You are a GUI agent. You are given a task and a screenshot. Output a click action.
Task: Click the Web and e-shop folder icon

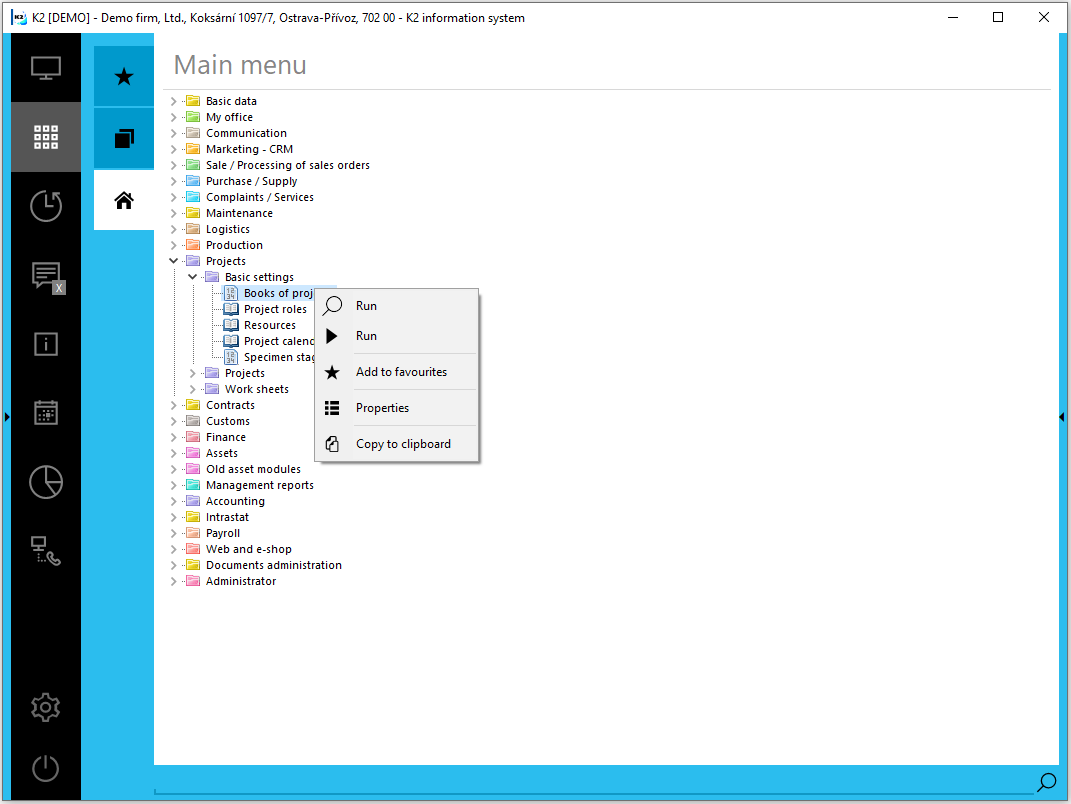[x=193, y=549]
